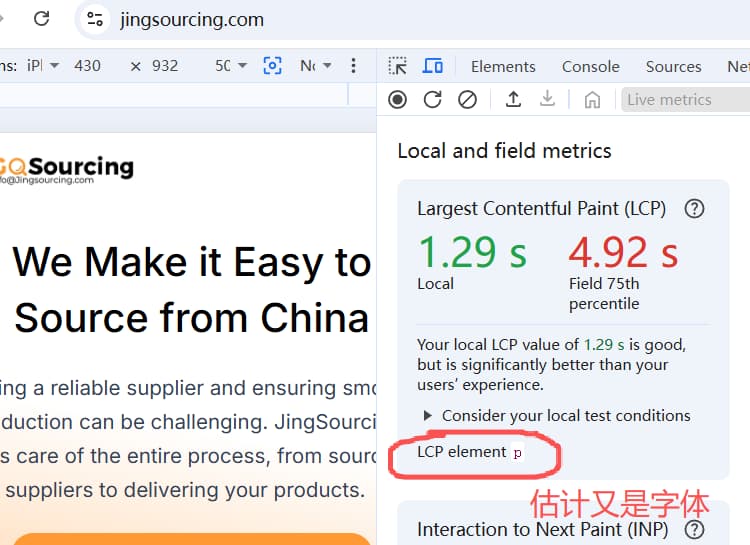
Task: Switch to the Console tab
Action: coord(591,67)
